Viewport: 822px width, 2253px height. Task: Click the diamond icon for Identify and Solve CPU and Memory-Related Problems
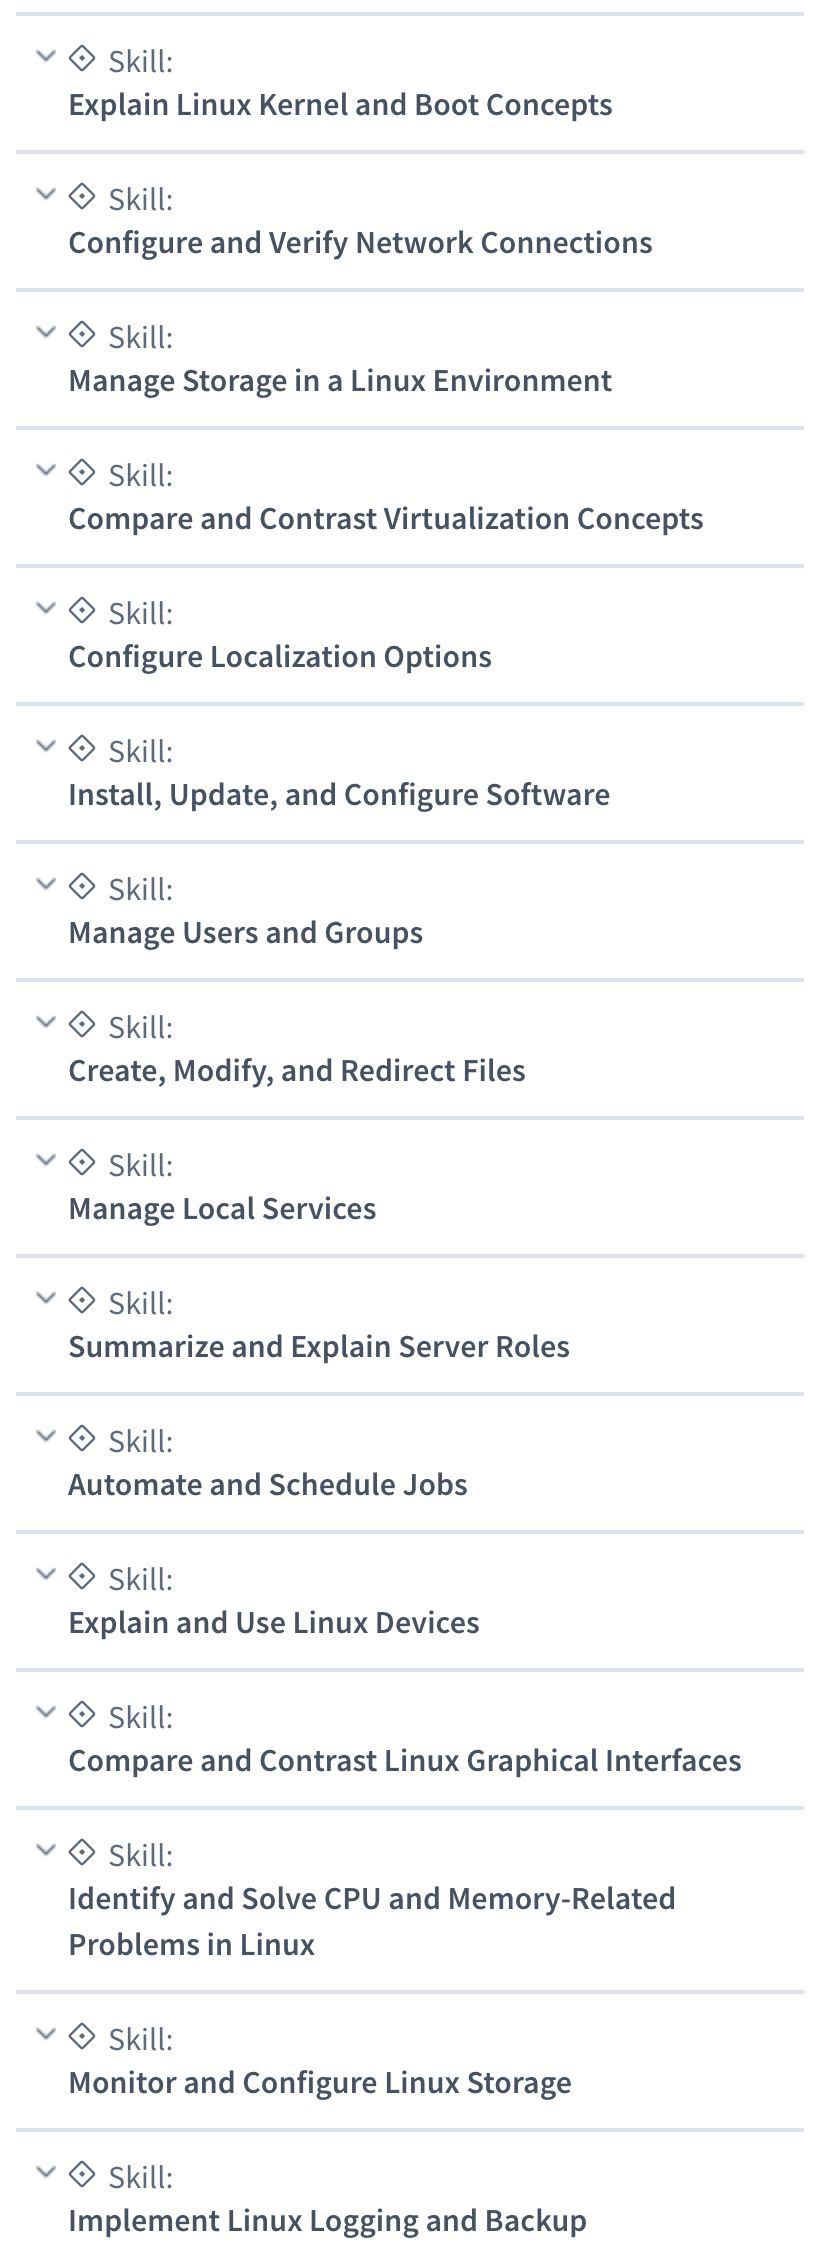click(82, 1852)
